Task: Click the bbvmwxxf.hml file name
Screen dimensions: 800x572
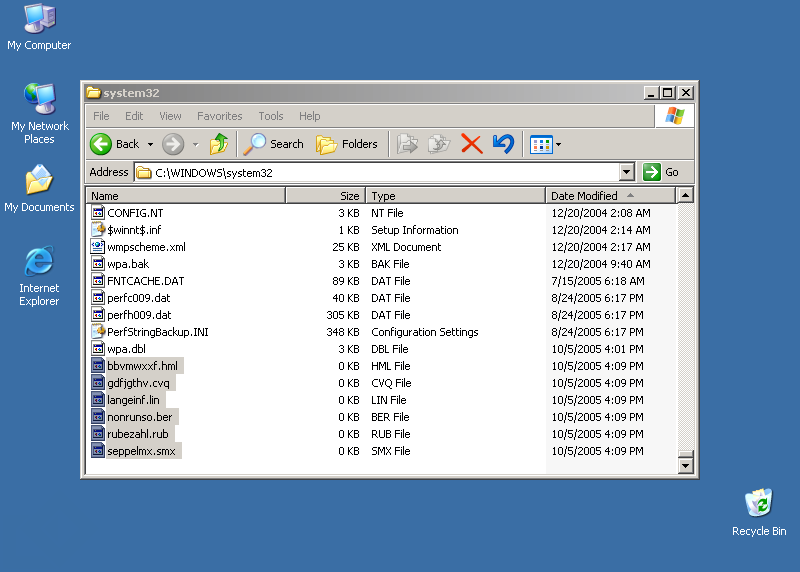Action: (x=142, y=366)
